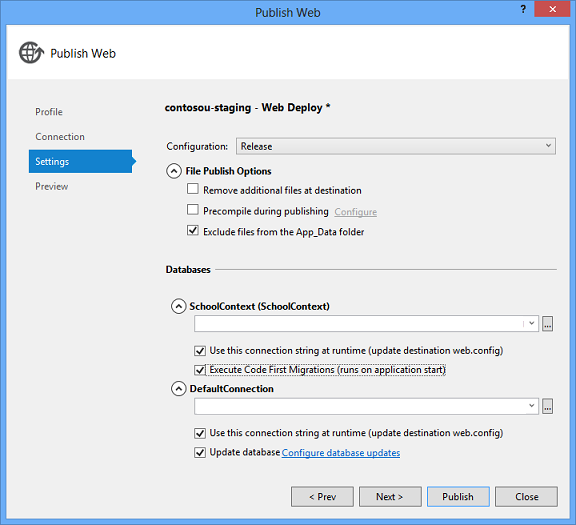Open DefaultConnection browse ellipsis button
Viewport: 576px width, 525px height.
[547, 406]
